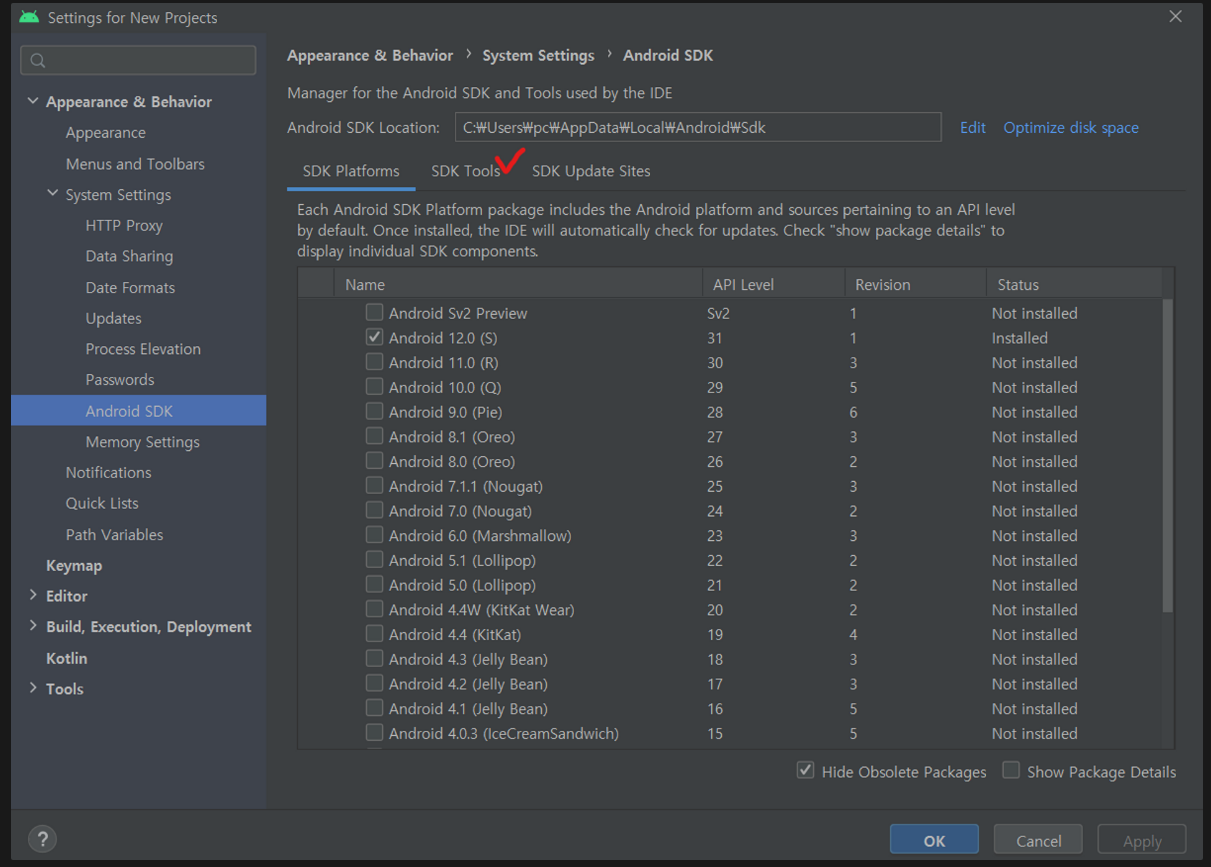Click the Installed status of Android 12.0

[x=1020, y=338]
